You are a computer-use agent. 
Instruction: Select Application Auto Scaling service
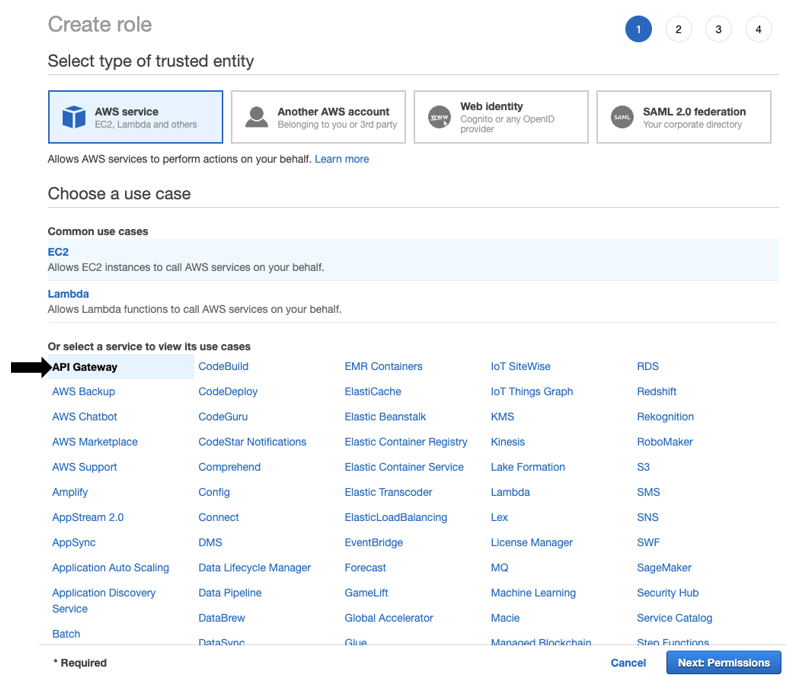tap(111, 568)
